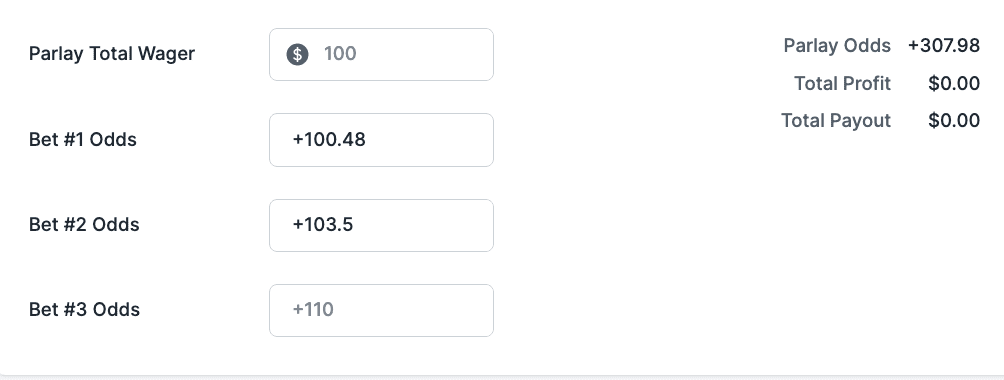The image size is (1004, 380).
Task: Focus the Parlay Total Wager input field
Action: 381,54
